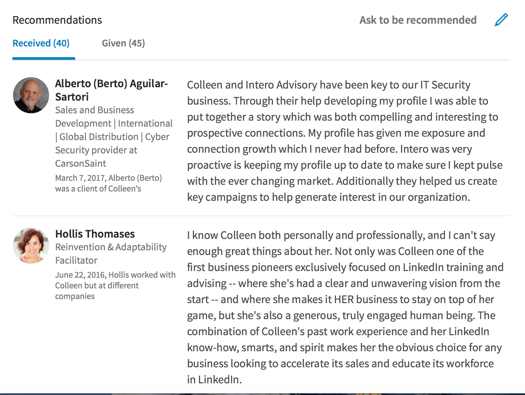Click CarsonSaint company text in headline
The image size is (525, 395).
80,163
